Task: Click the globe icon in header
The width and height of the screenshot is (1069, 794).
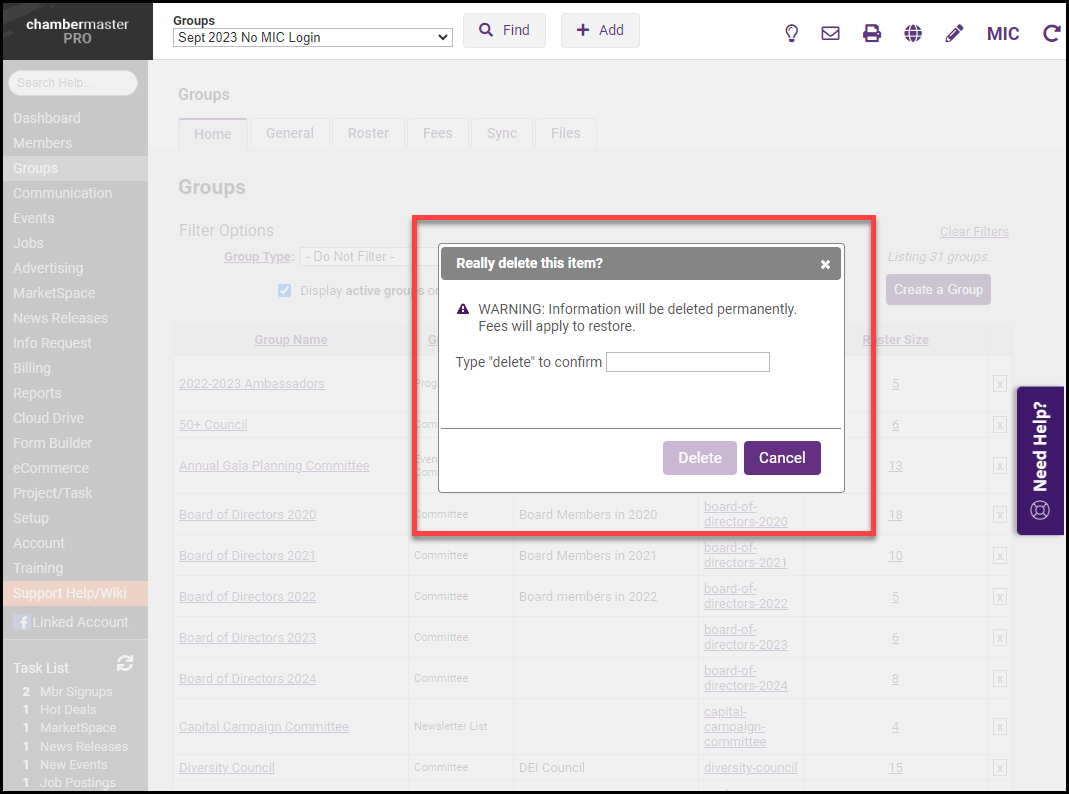Action: click(x=913, y=33)
